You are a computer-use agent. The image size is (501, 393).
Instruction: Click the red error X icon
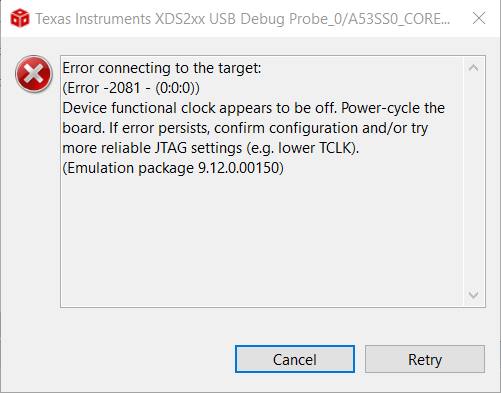34,74
